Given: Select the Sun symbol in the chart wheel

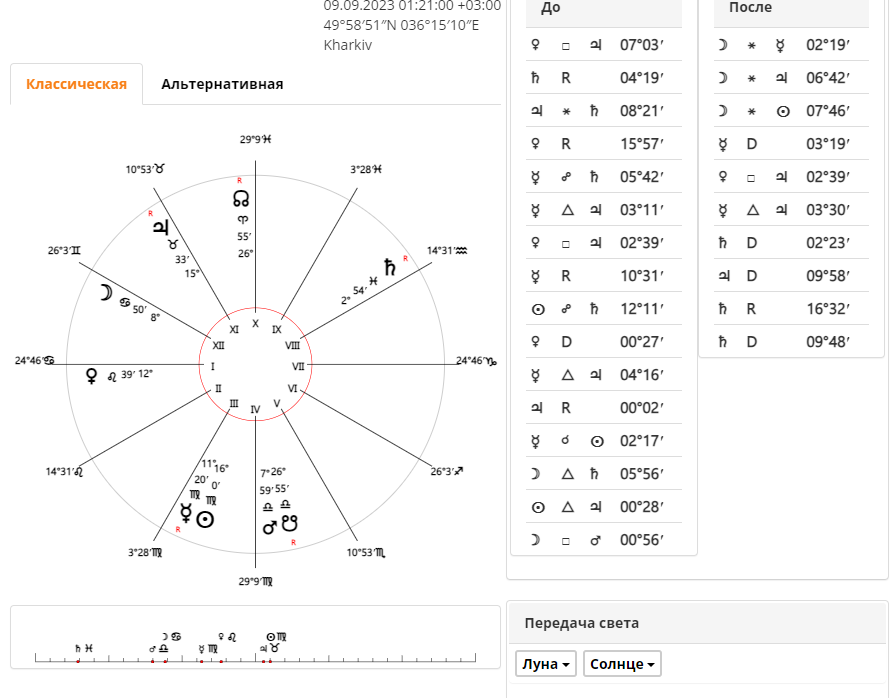Looking at the screenshot, I should (x=205, y=519).
